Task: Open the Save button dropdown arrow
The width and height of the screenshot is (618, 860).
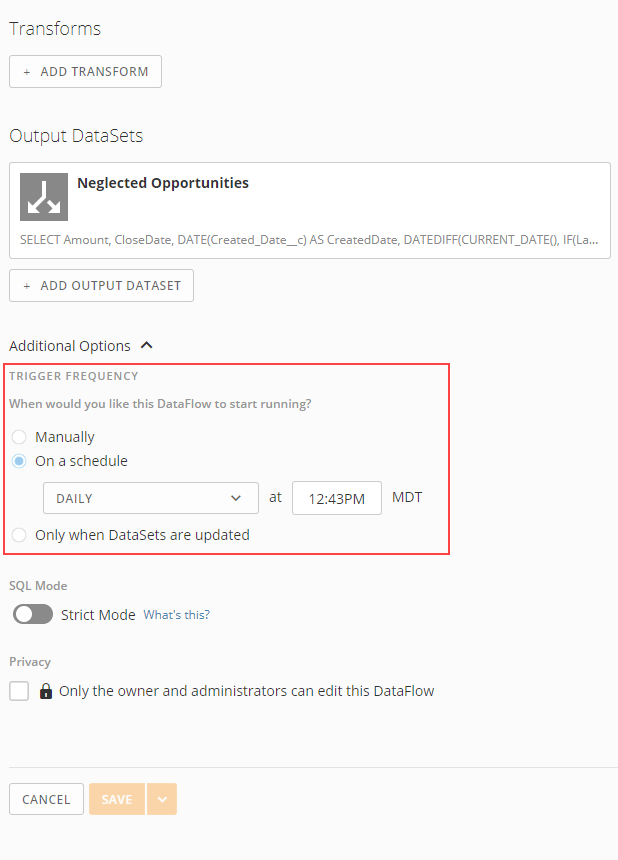Action: (162, 799)
